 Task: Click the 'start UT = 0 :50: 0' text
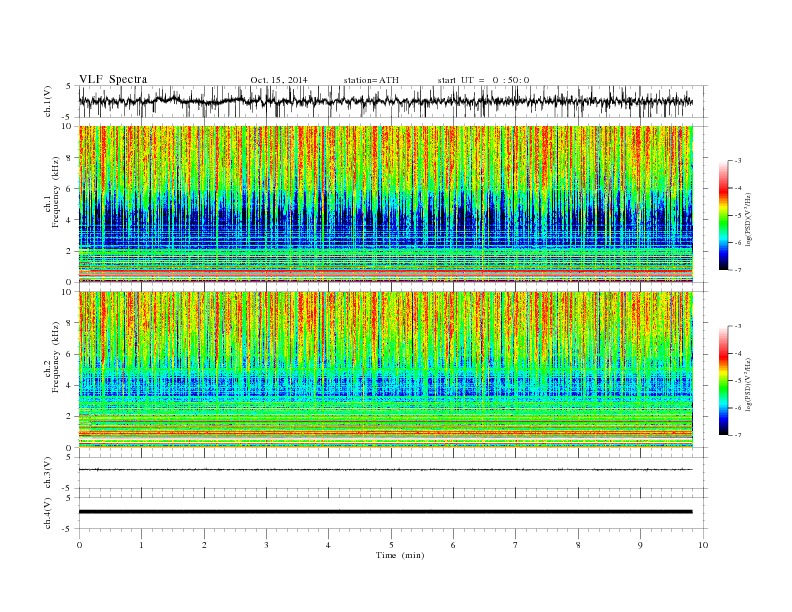(x=483, y=80)
